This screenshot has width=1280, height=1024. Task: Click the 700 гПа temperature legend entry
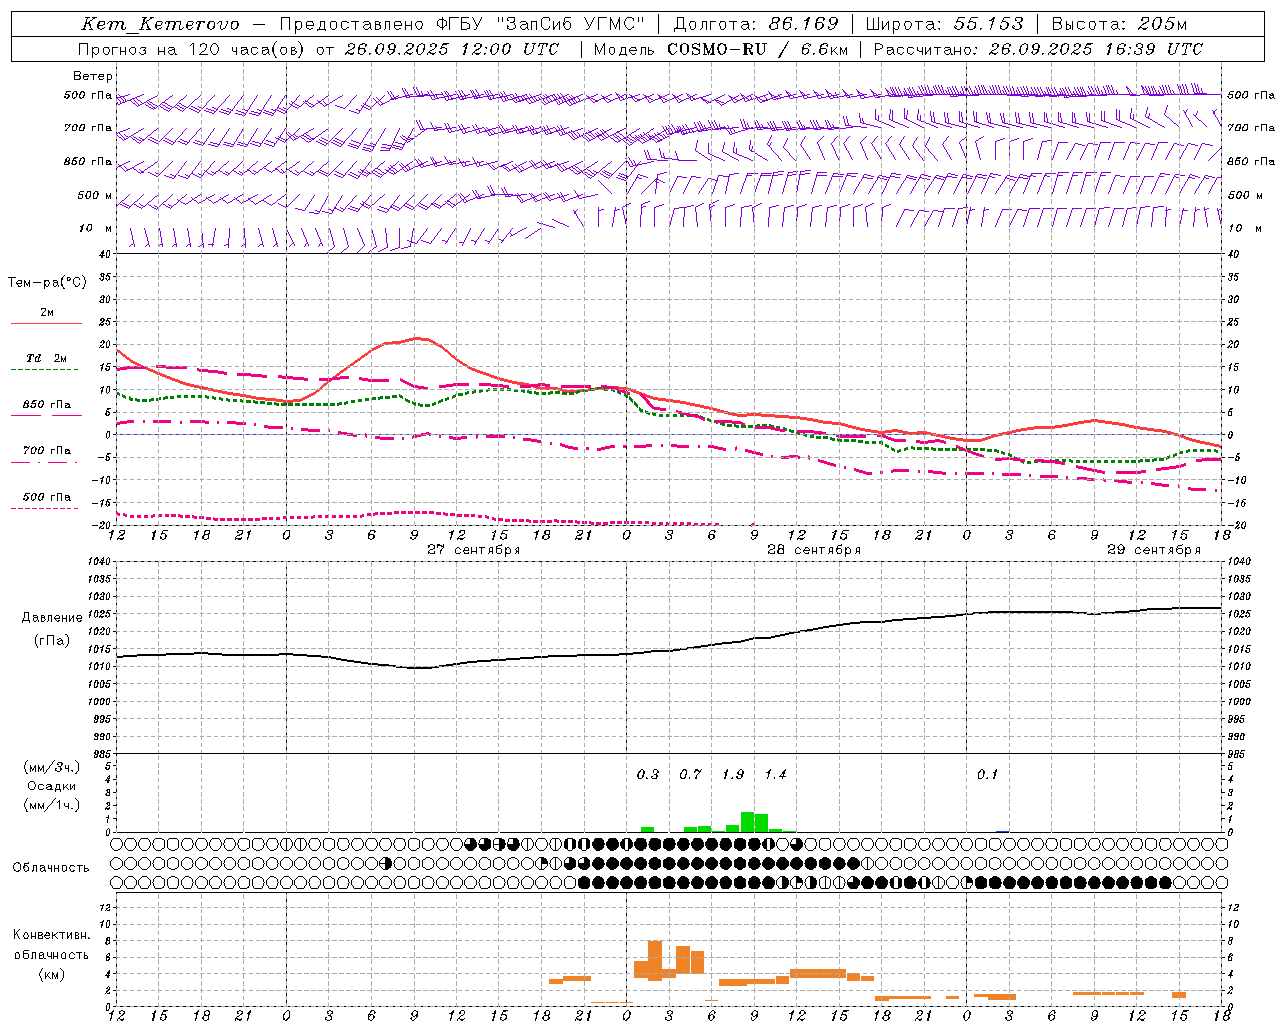(46, 451)
